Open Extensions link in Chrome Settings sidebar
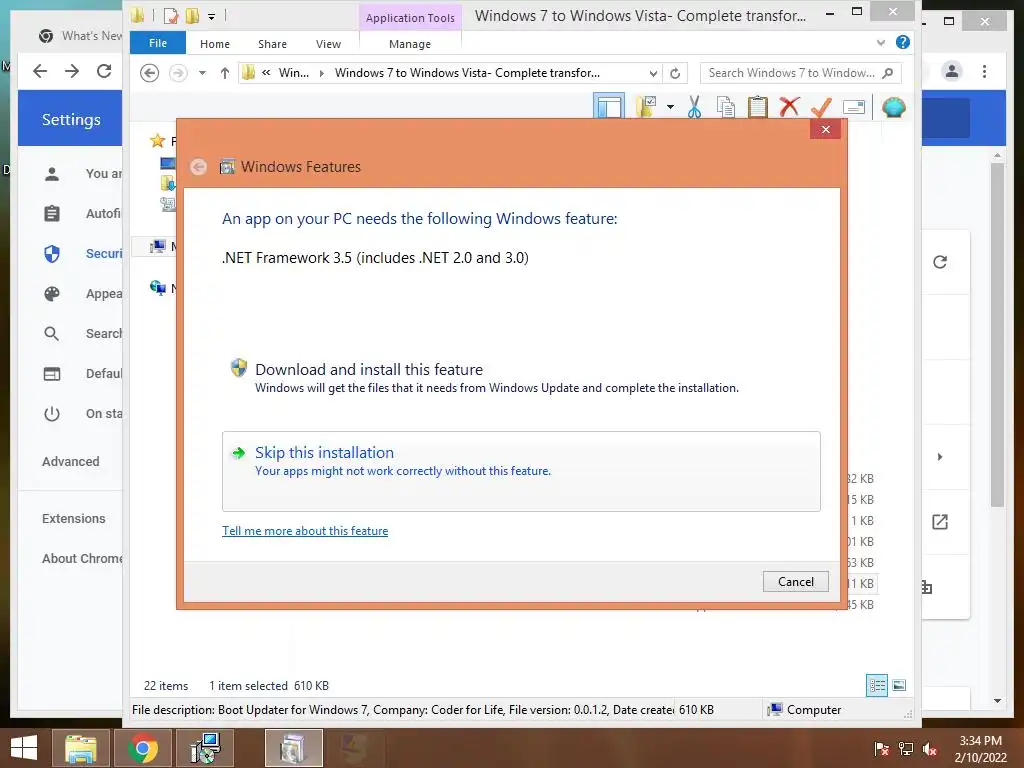This screenshot has width=1024, height=768. pos(73,519)
